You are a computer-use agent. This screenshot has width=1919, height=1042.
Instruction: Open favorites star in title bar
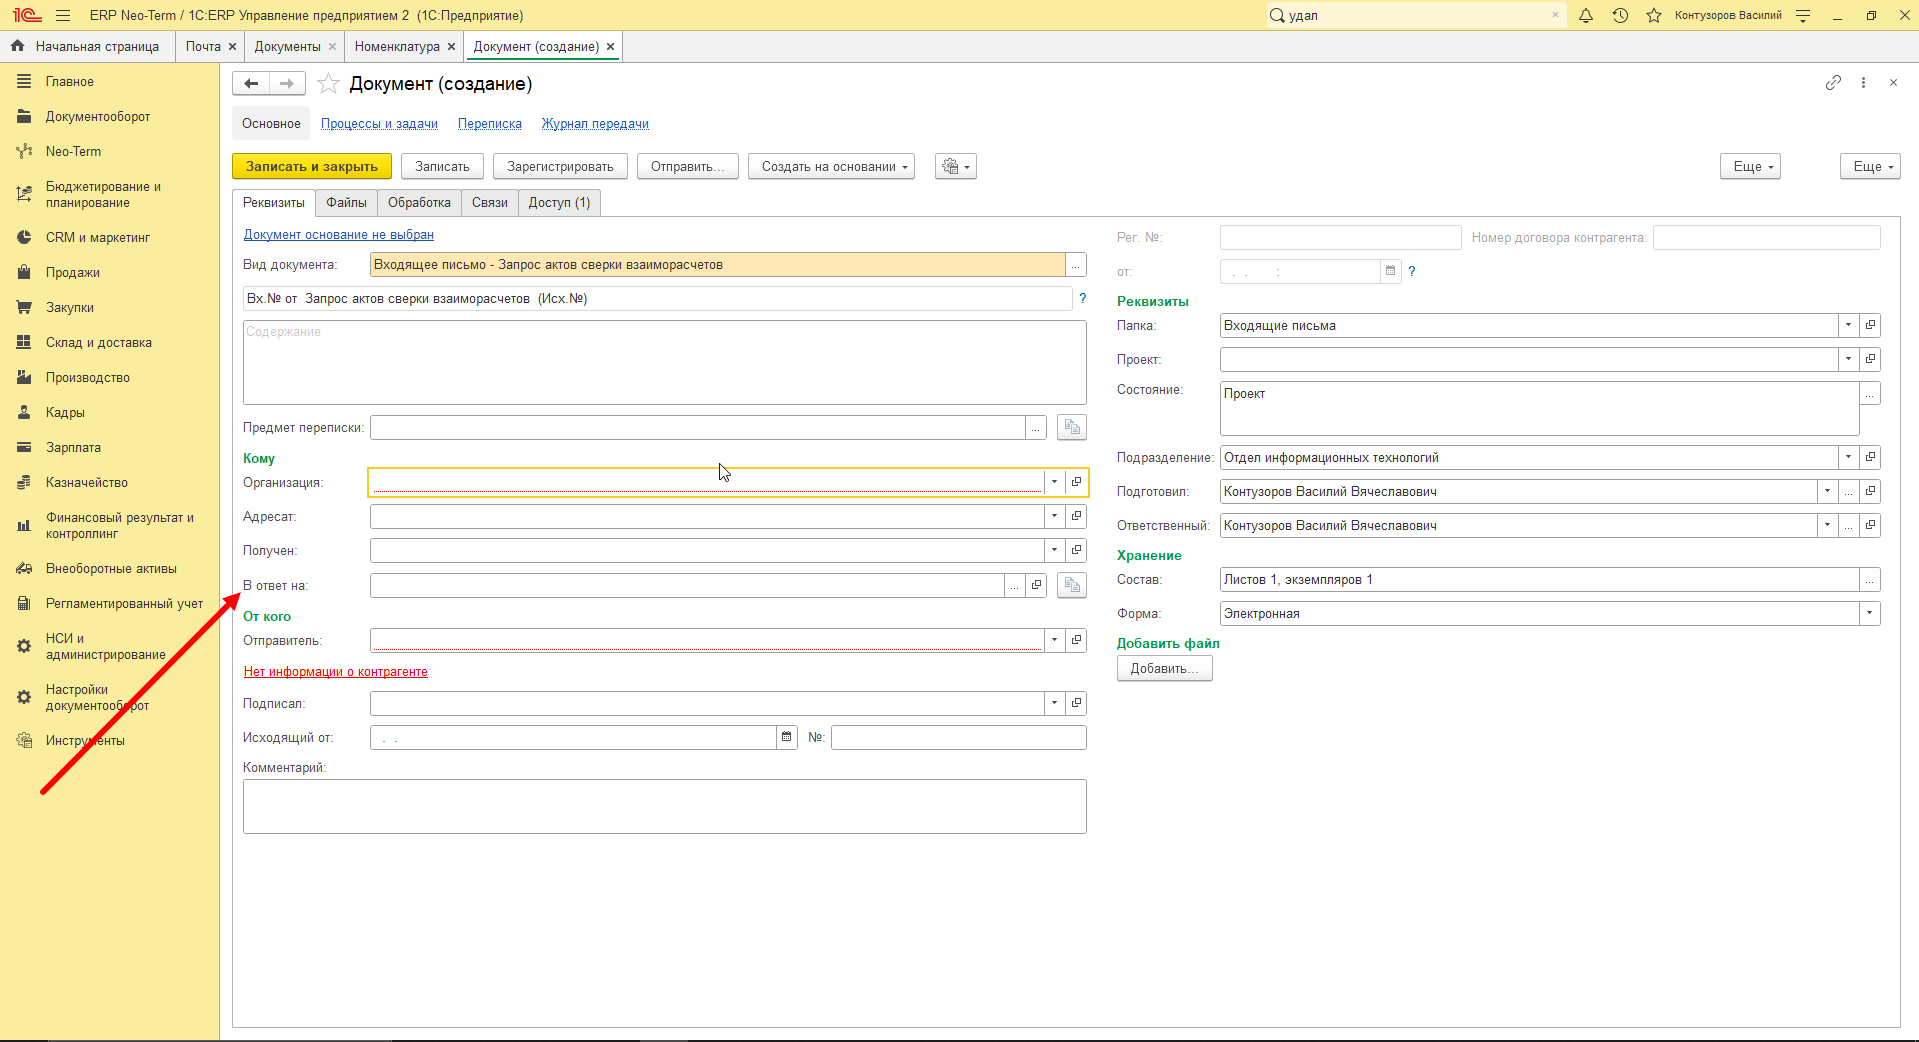(x=1654, y=15)
